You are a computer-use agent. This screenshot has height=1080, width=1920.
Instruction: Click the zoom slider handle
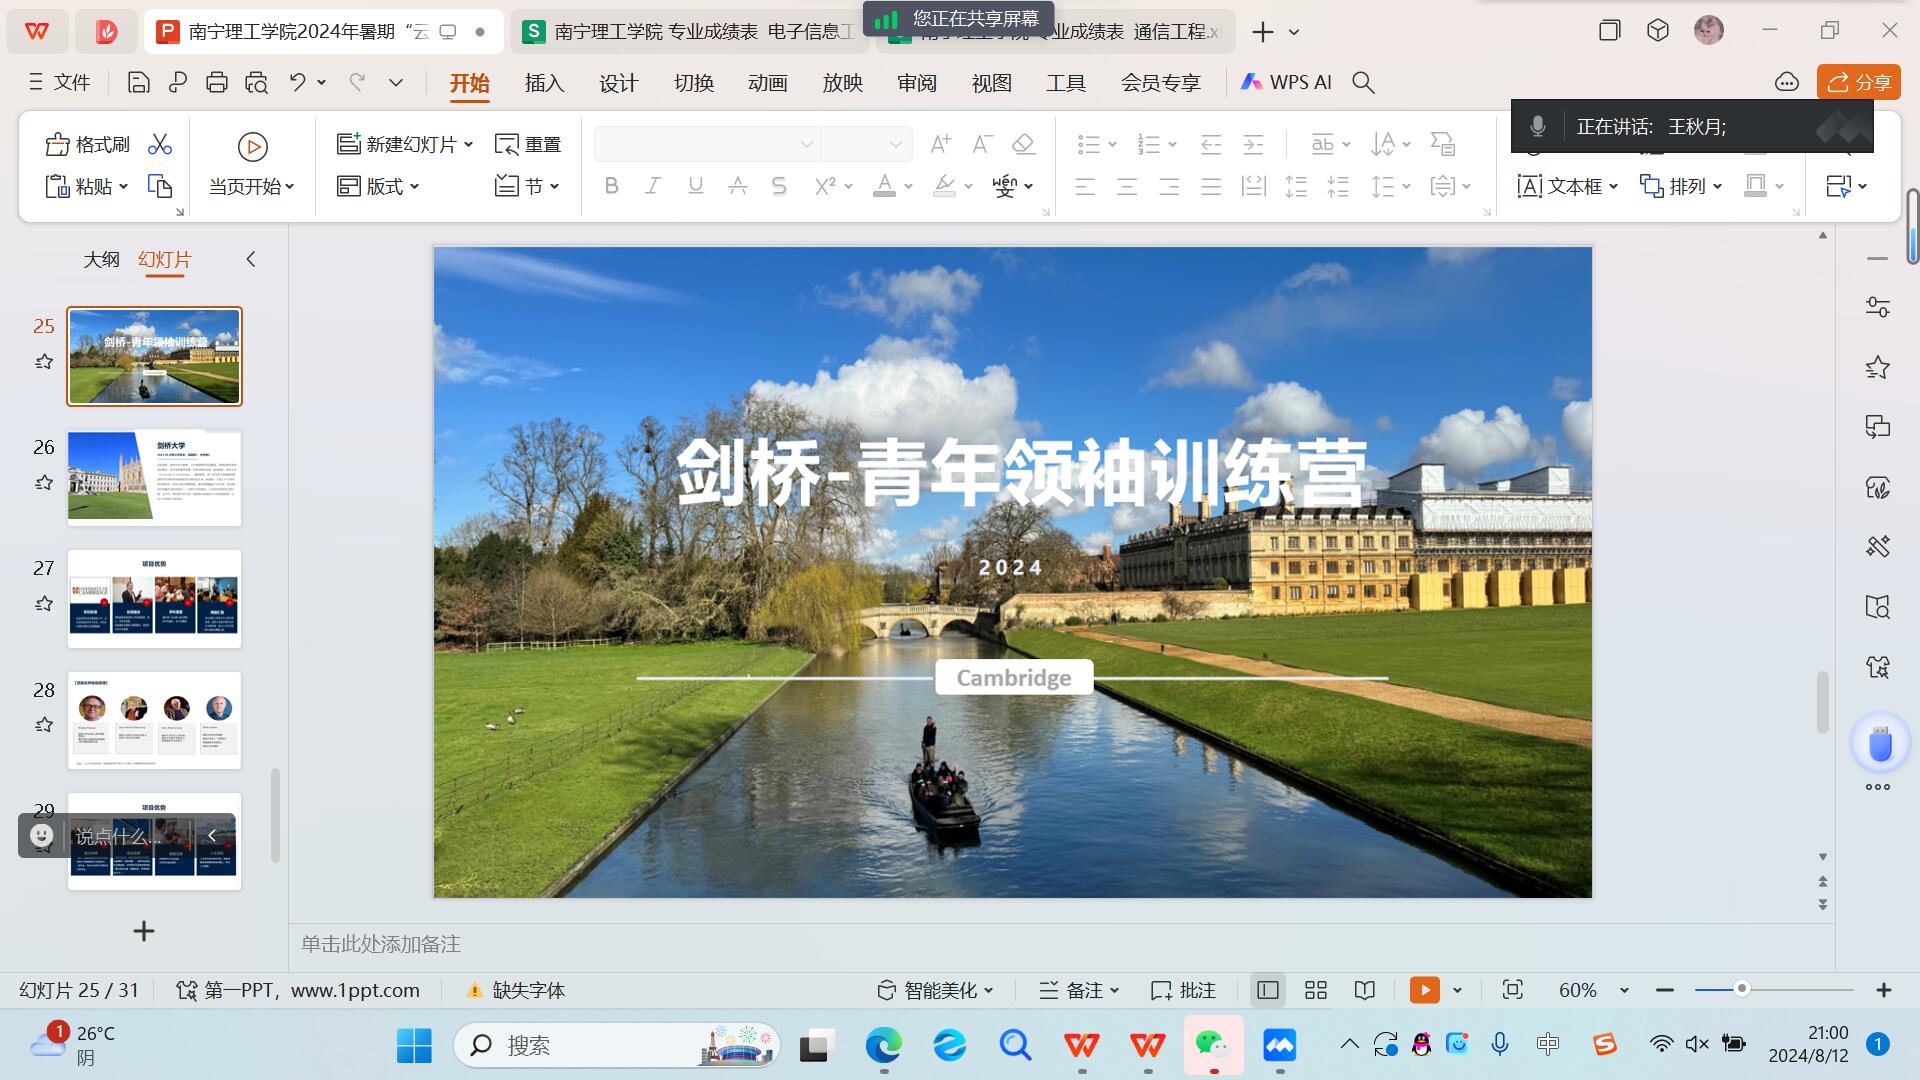[x=1741, y=989]
